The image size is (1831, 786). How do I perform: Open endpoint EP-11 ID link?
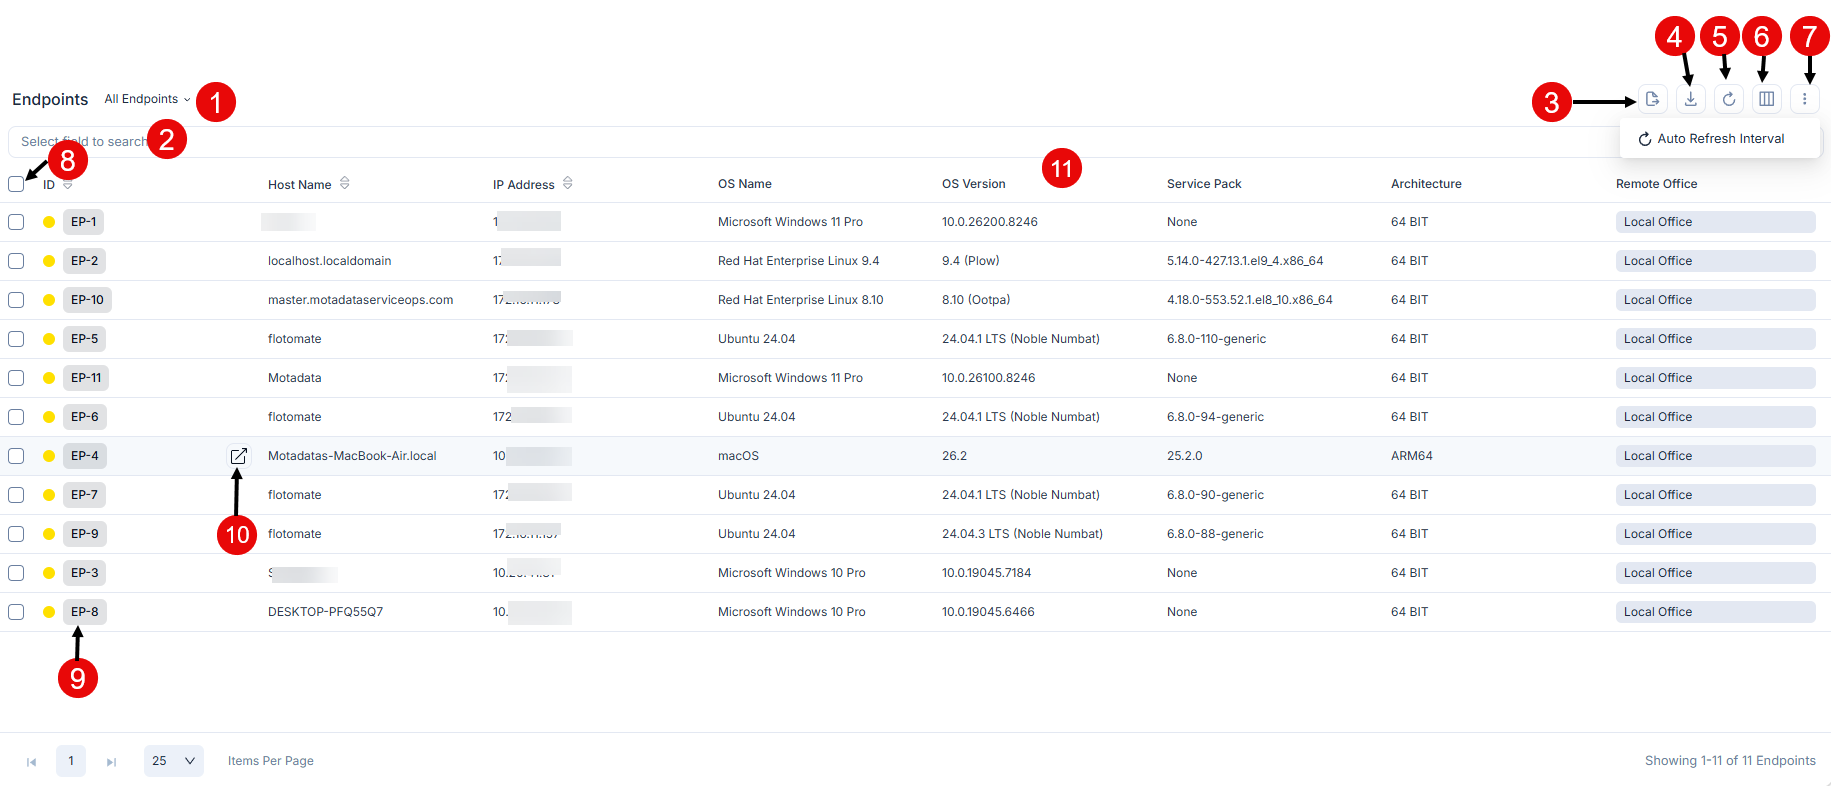pyautogui.click(x=86, y=378)
